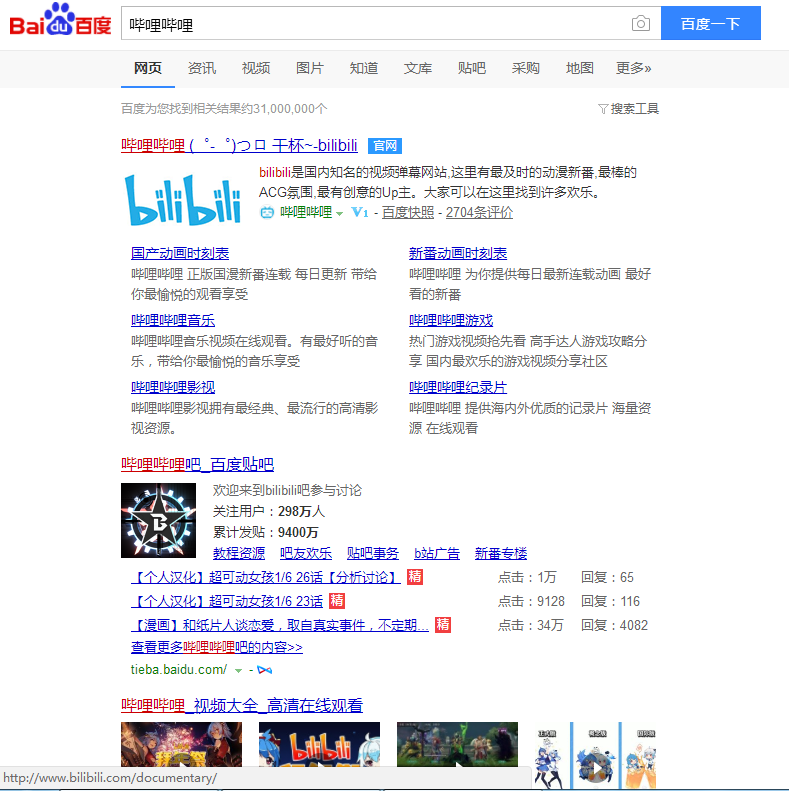Expand the arrow next to tieba.baidu.com
The width and height of the screenshot is (789, 791).
pos(238,670)
